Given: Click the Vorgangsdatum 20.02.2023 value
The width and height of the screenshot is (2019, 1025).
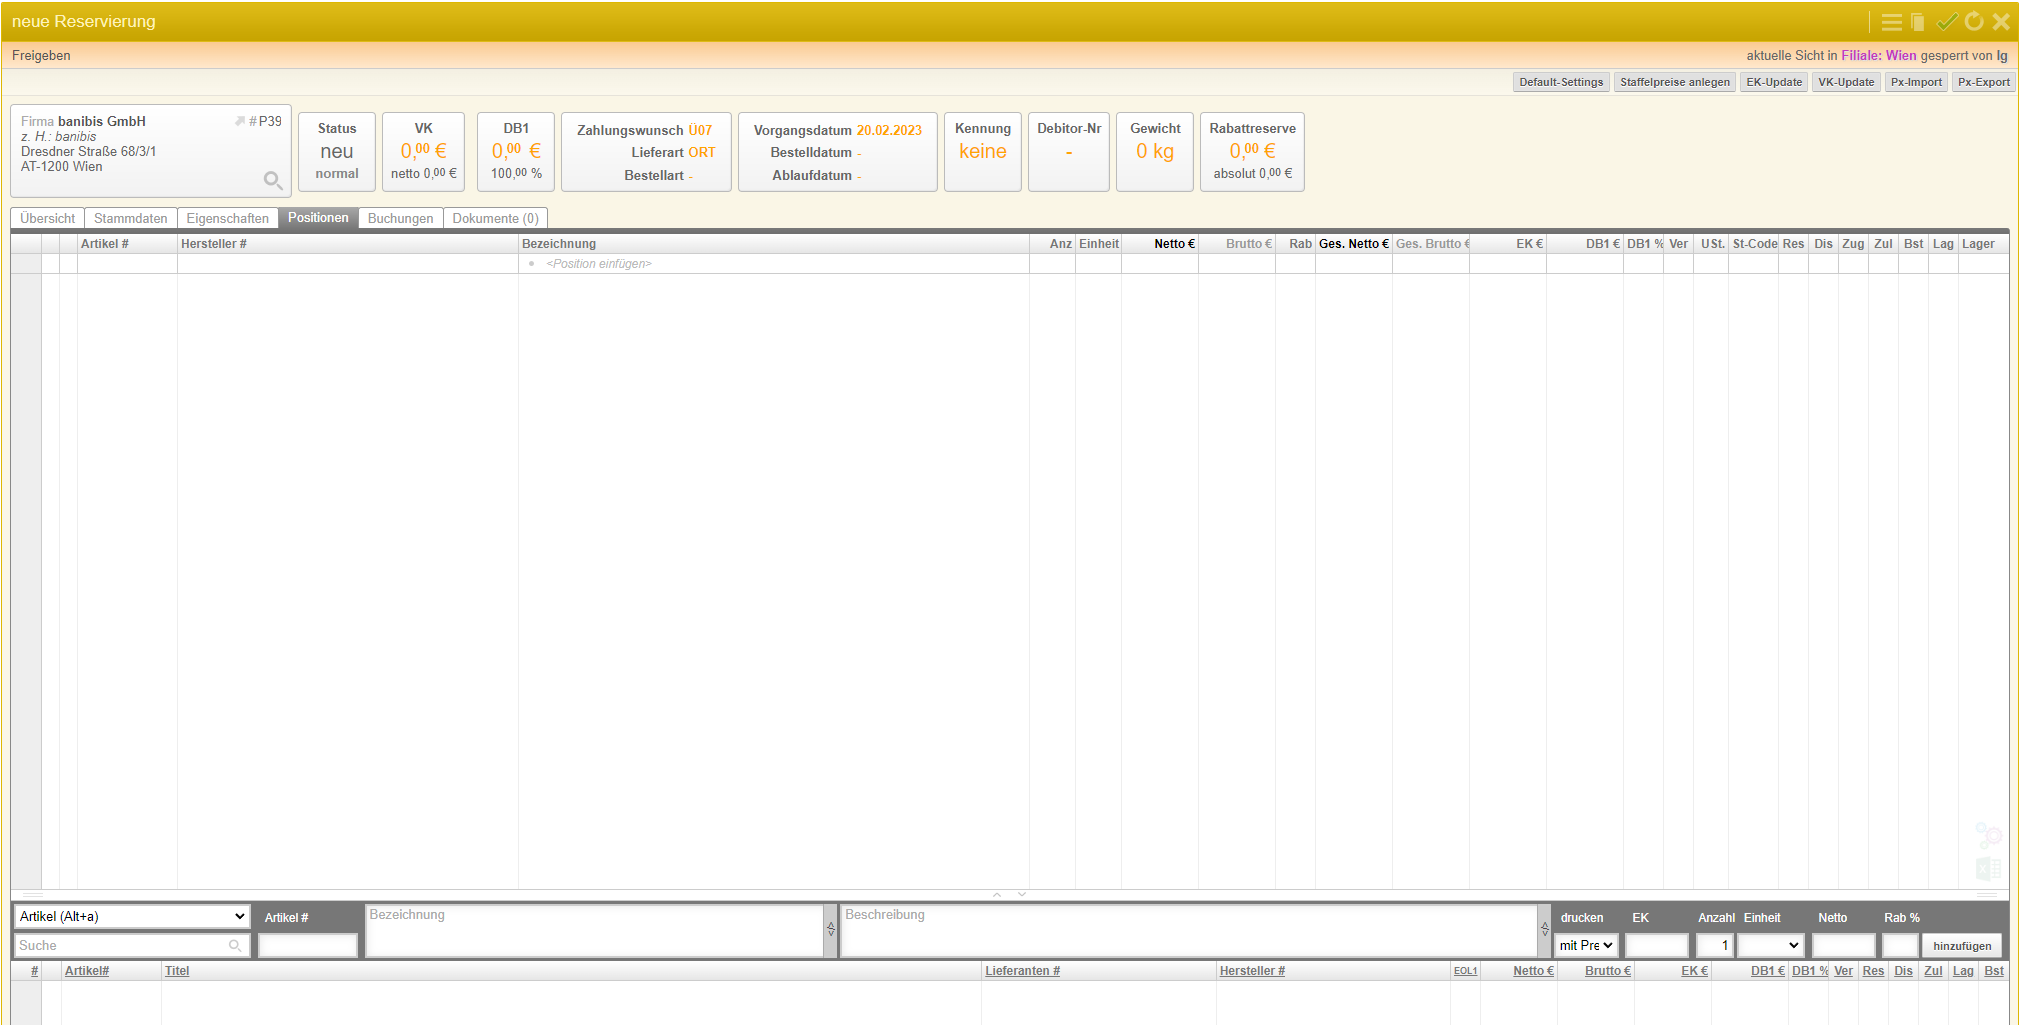Looking at the screenshot, I should [x=889, y=130].
